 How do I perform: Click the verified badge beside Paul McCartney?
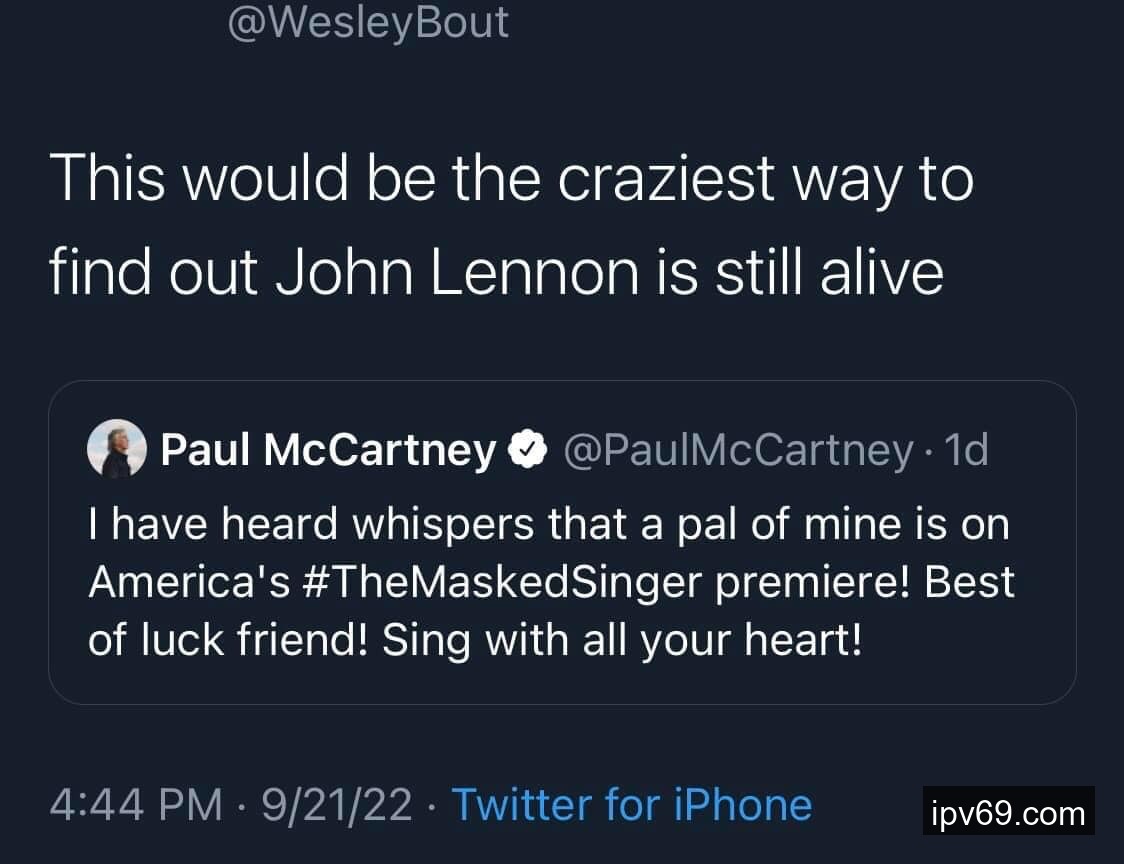point(527,452)
